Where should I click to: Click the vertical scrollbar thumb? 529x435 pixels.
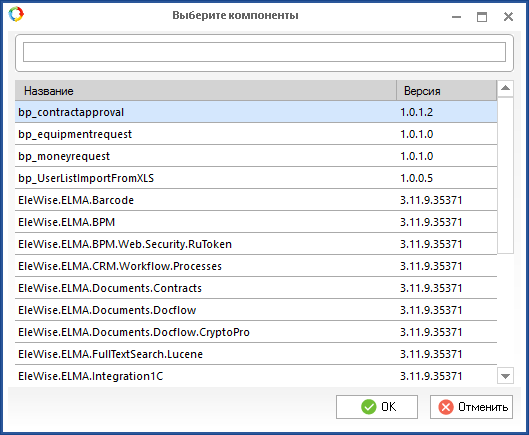click(x=505, y=175)
